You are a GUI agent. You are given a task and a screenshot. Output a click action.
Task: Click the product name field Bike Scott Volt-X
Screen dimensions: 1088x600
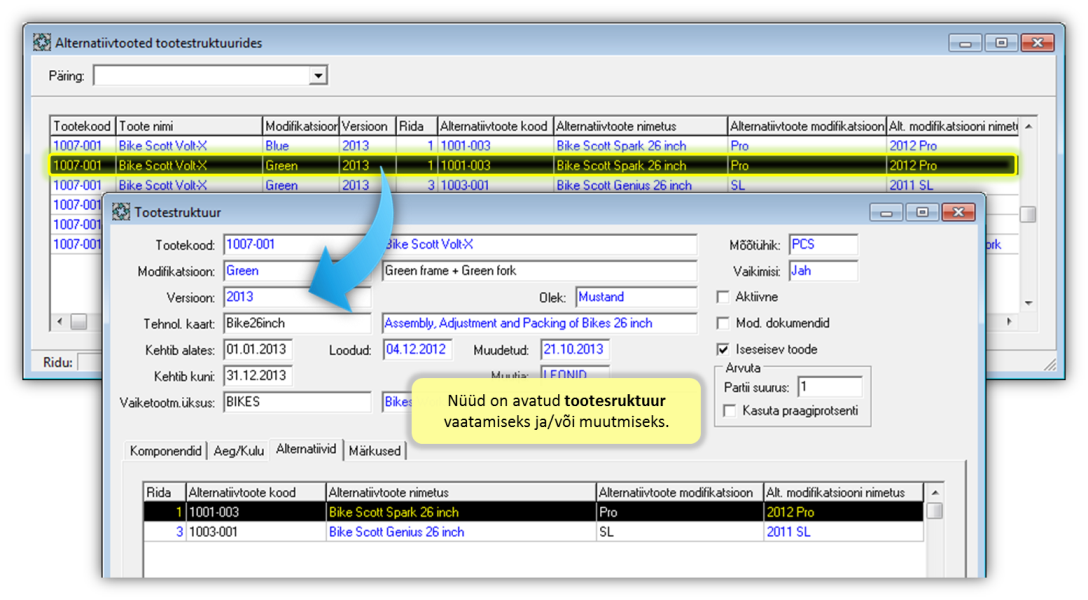tap(539, 245)
